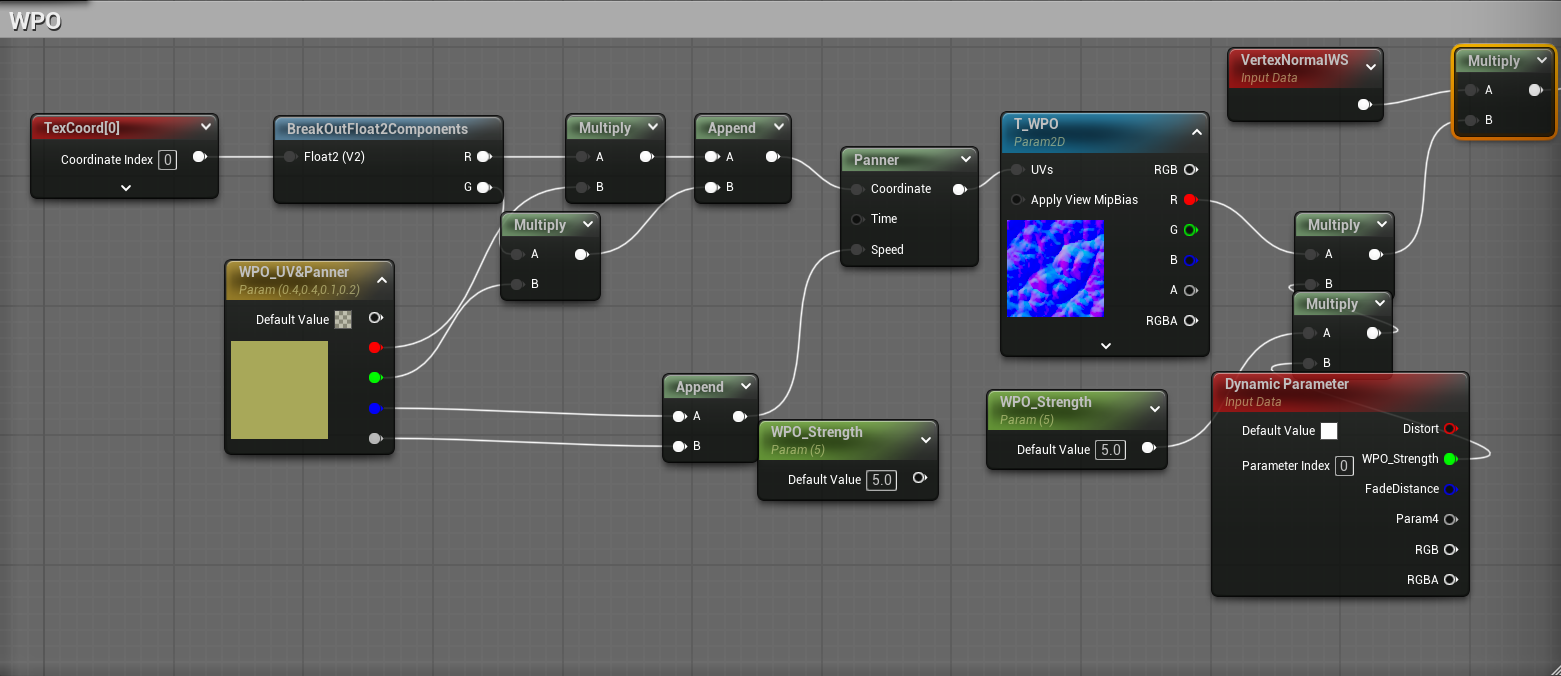Click the G output pin on BreakOutFloat2Components
The width and height of the screenshot is (1561, 676).
484,187
